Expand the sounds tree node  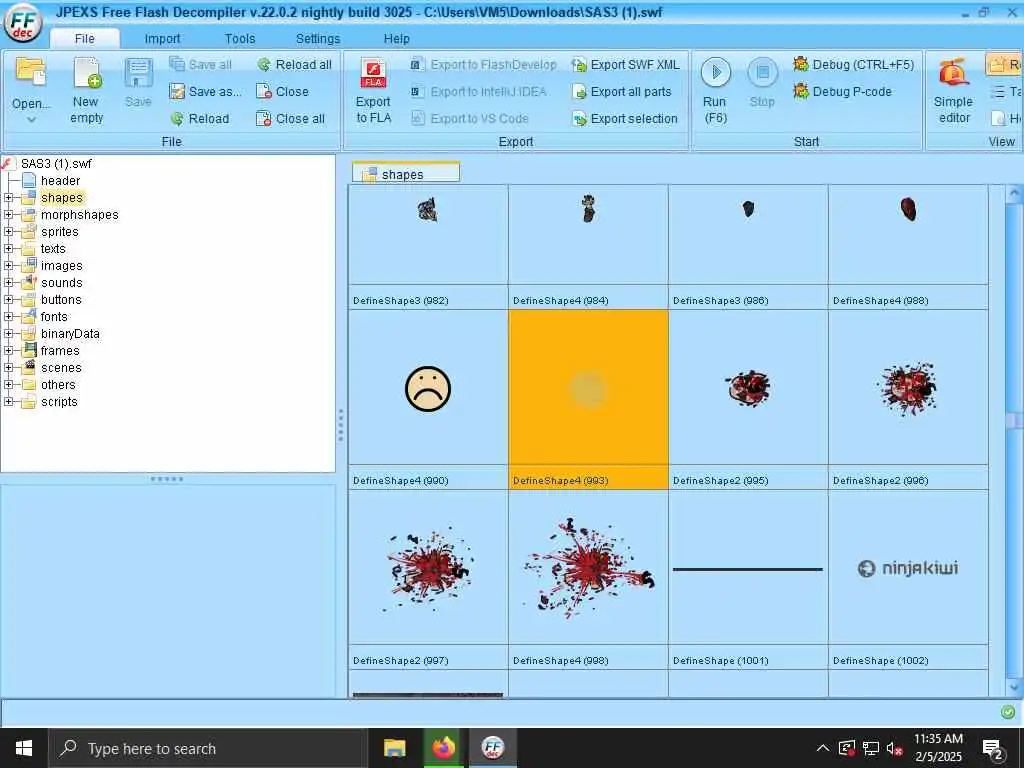coord(8,282)
